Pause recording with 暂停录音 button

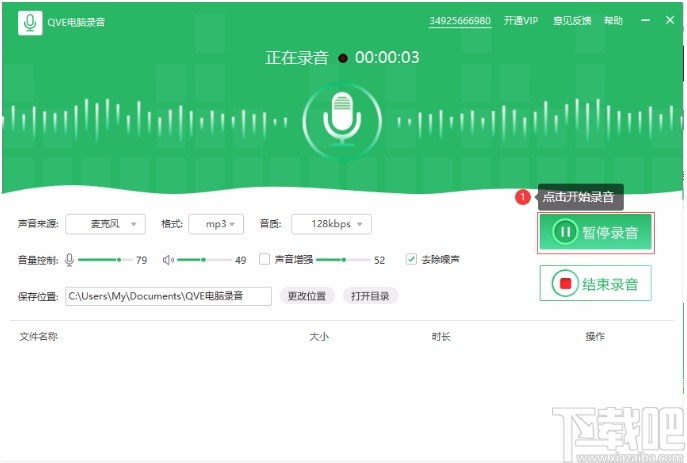pos(595,232)
